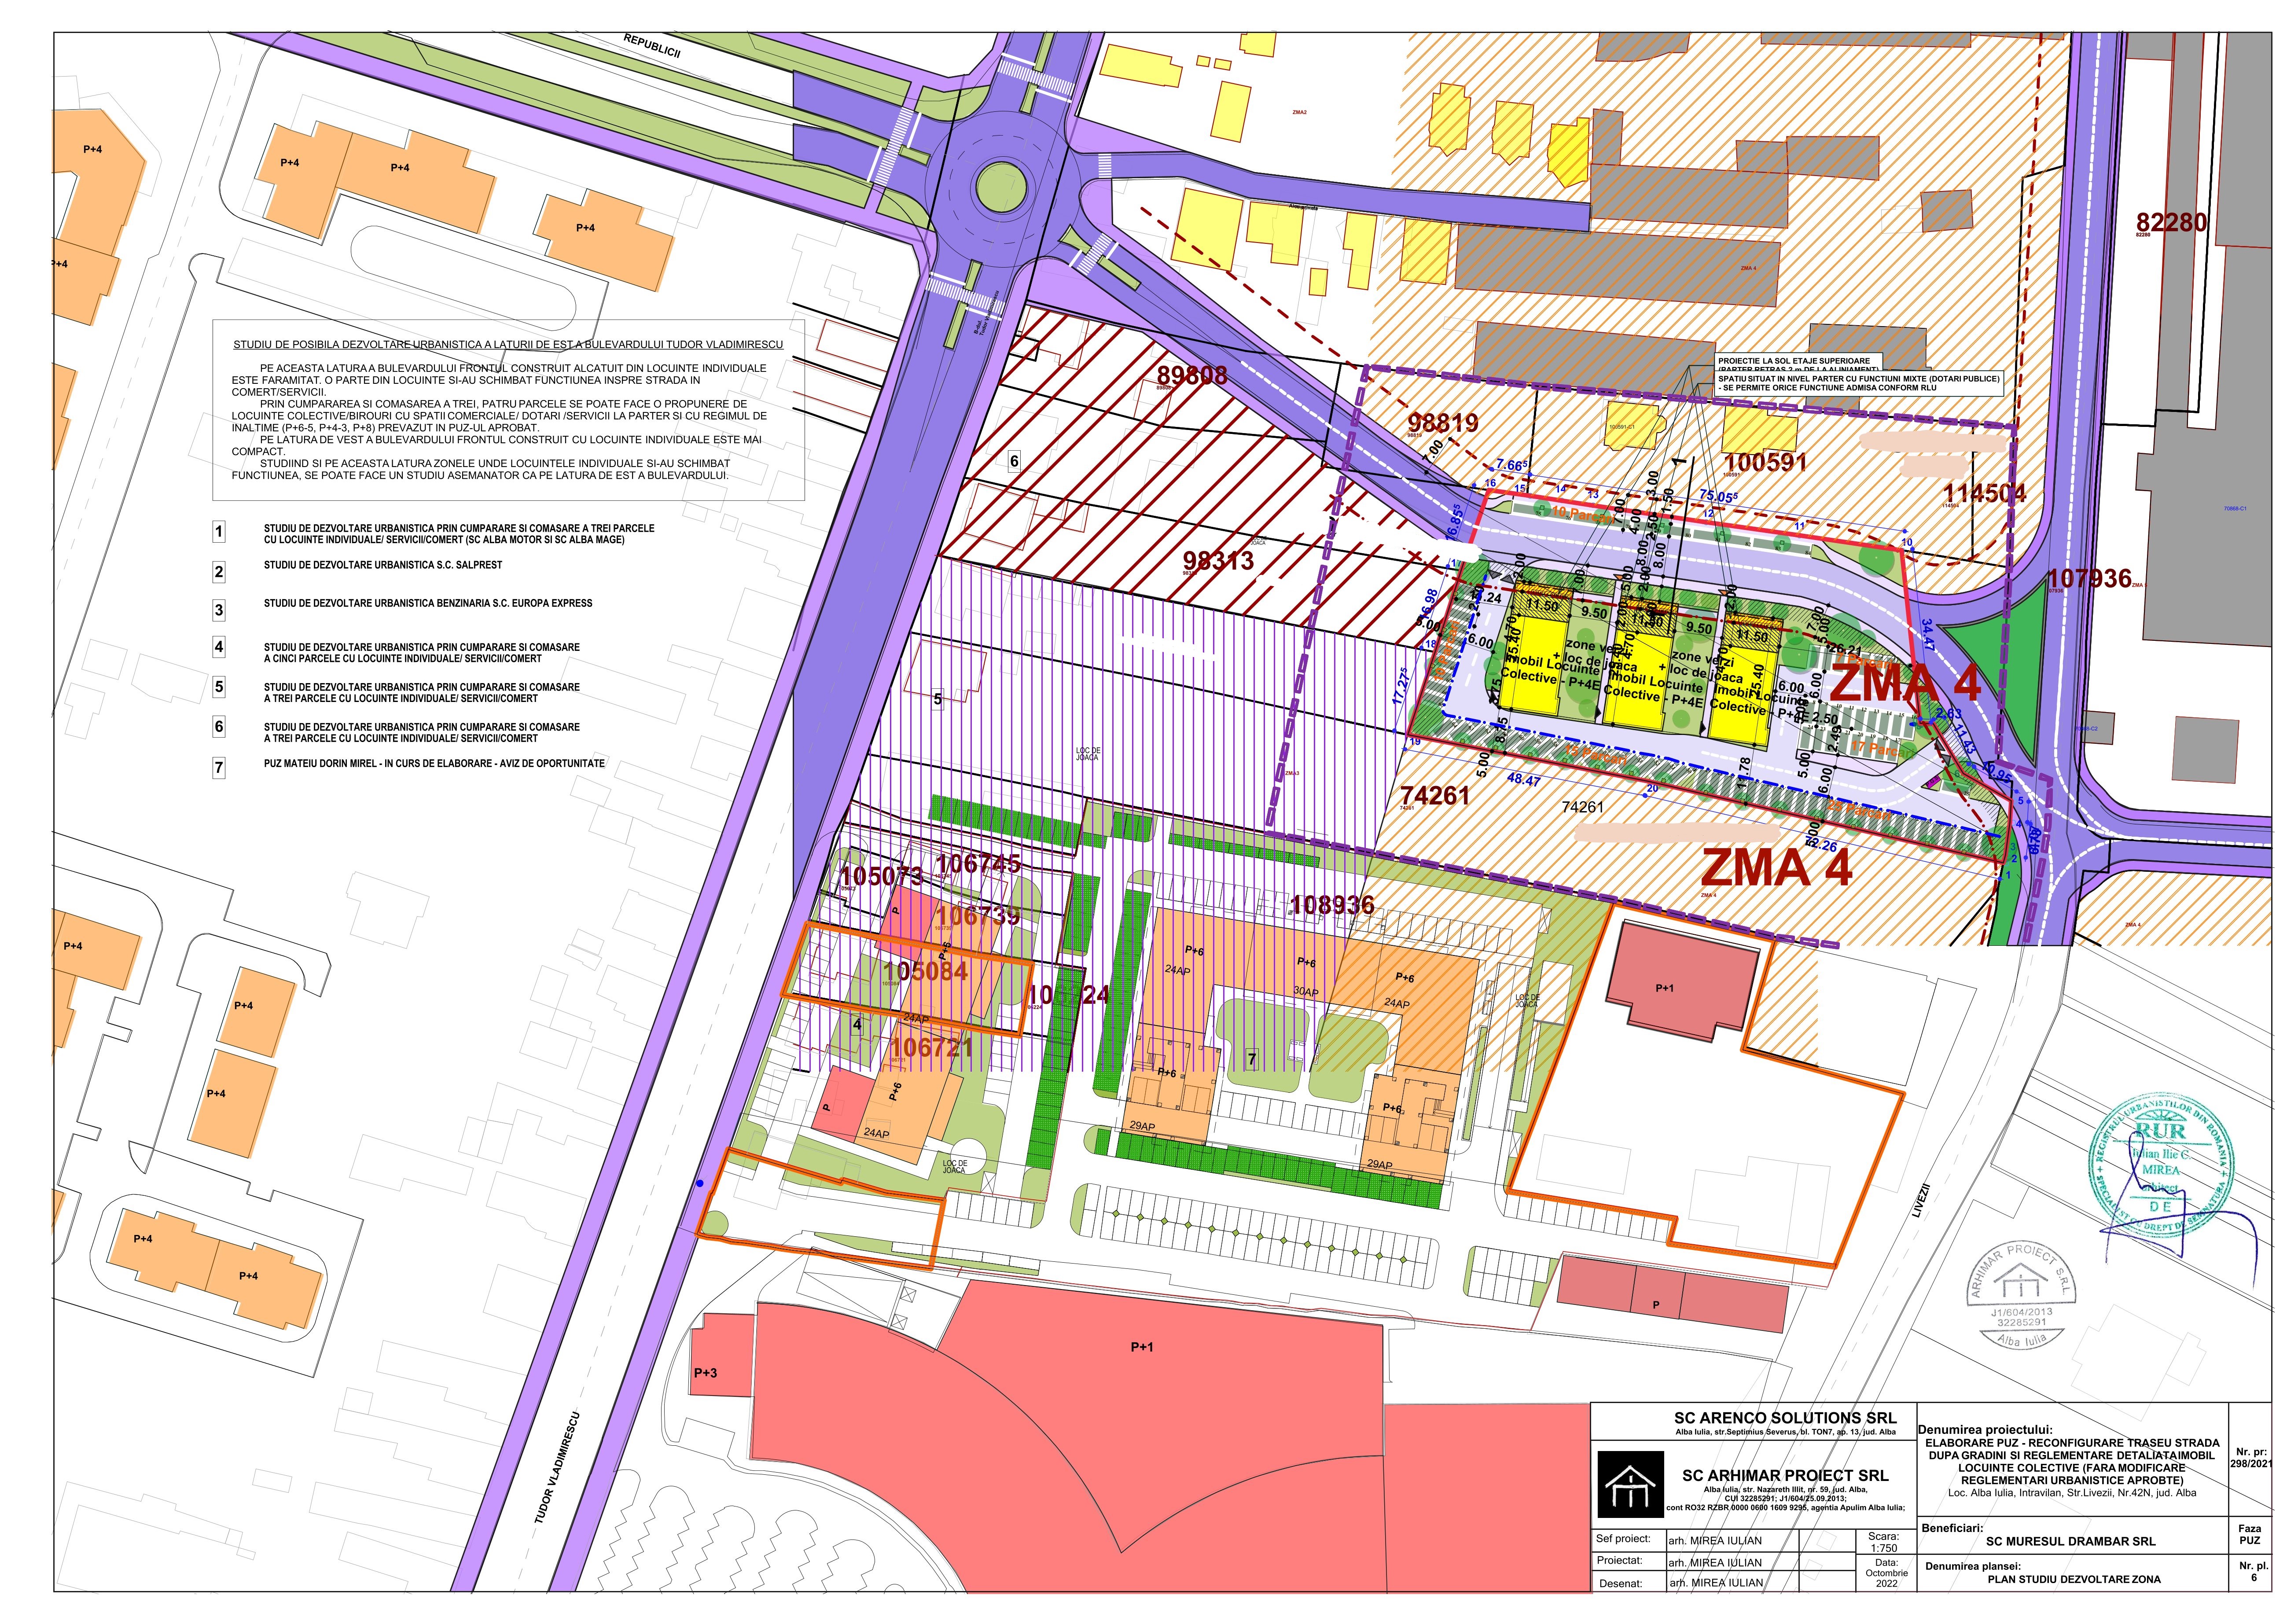2287x1624 pixels.
Task: Click the Data Octombrie 2022 cell
Action: (1886, 1573)
